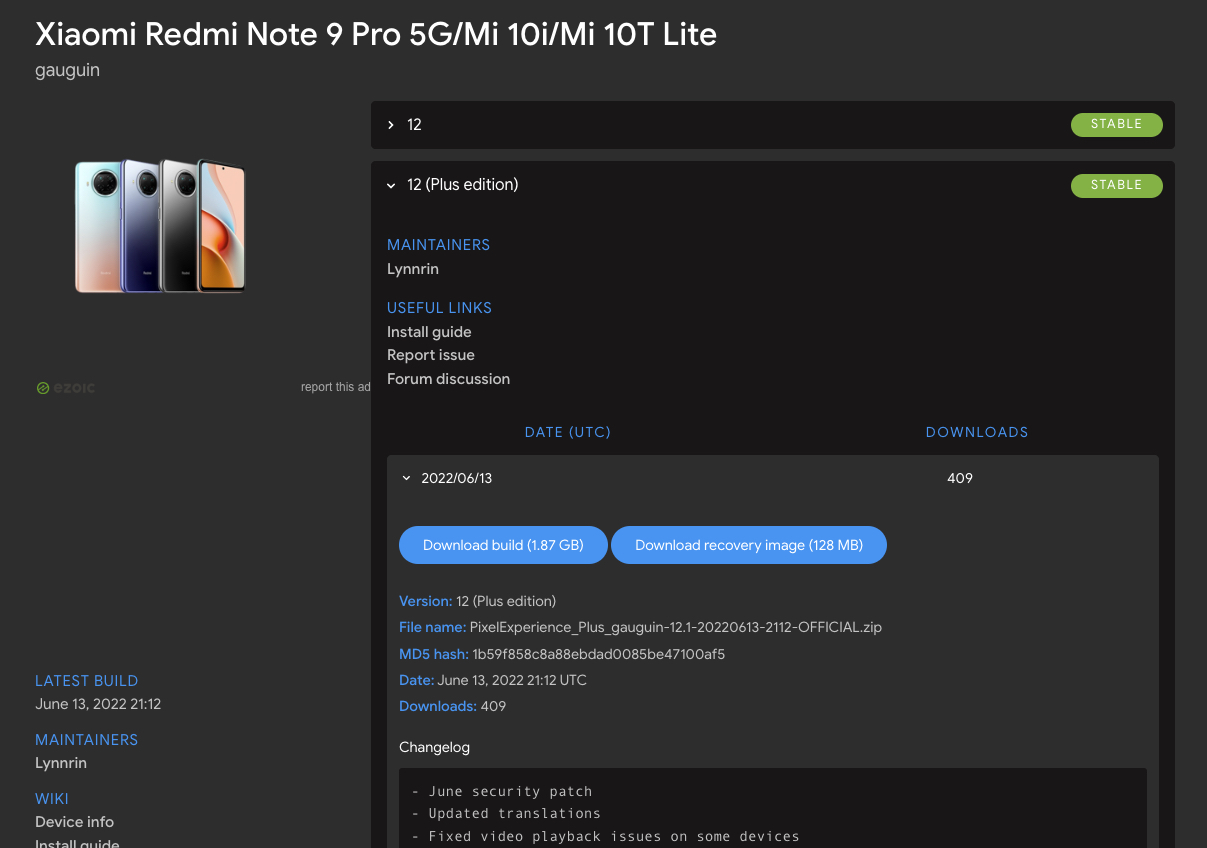Select the MD5 hash value text
Viewport: 1207px width, 848px height.
pyautogui.click(x=599, y=654)
